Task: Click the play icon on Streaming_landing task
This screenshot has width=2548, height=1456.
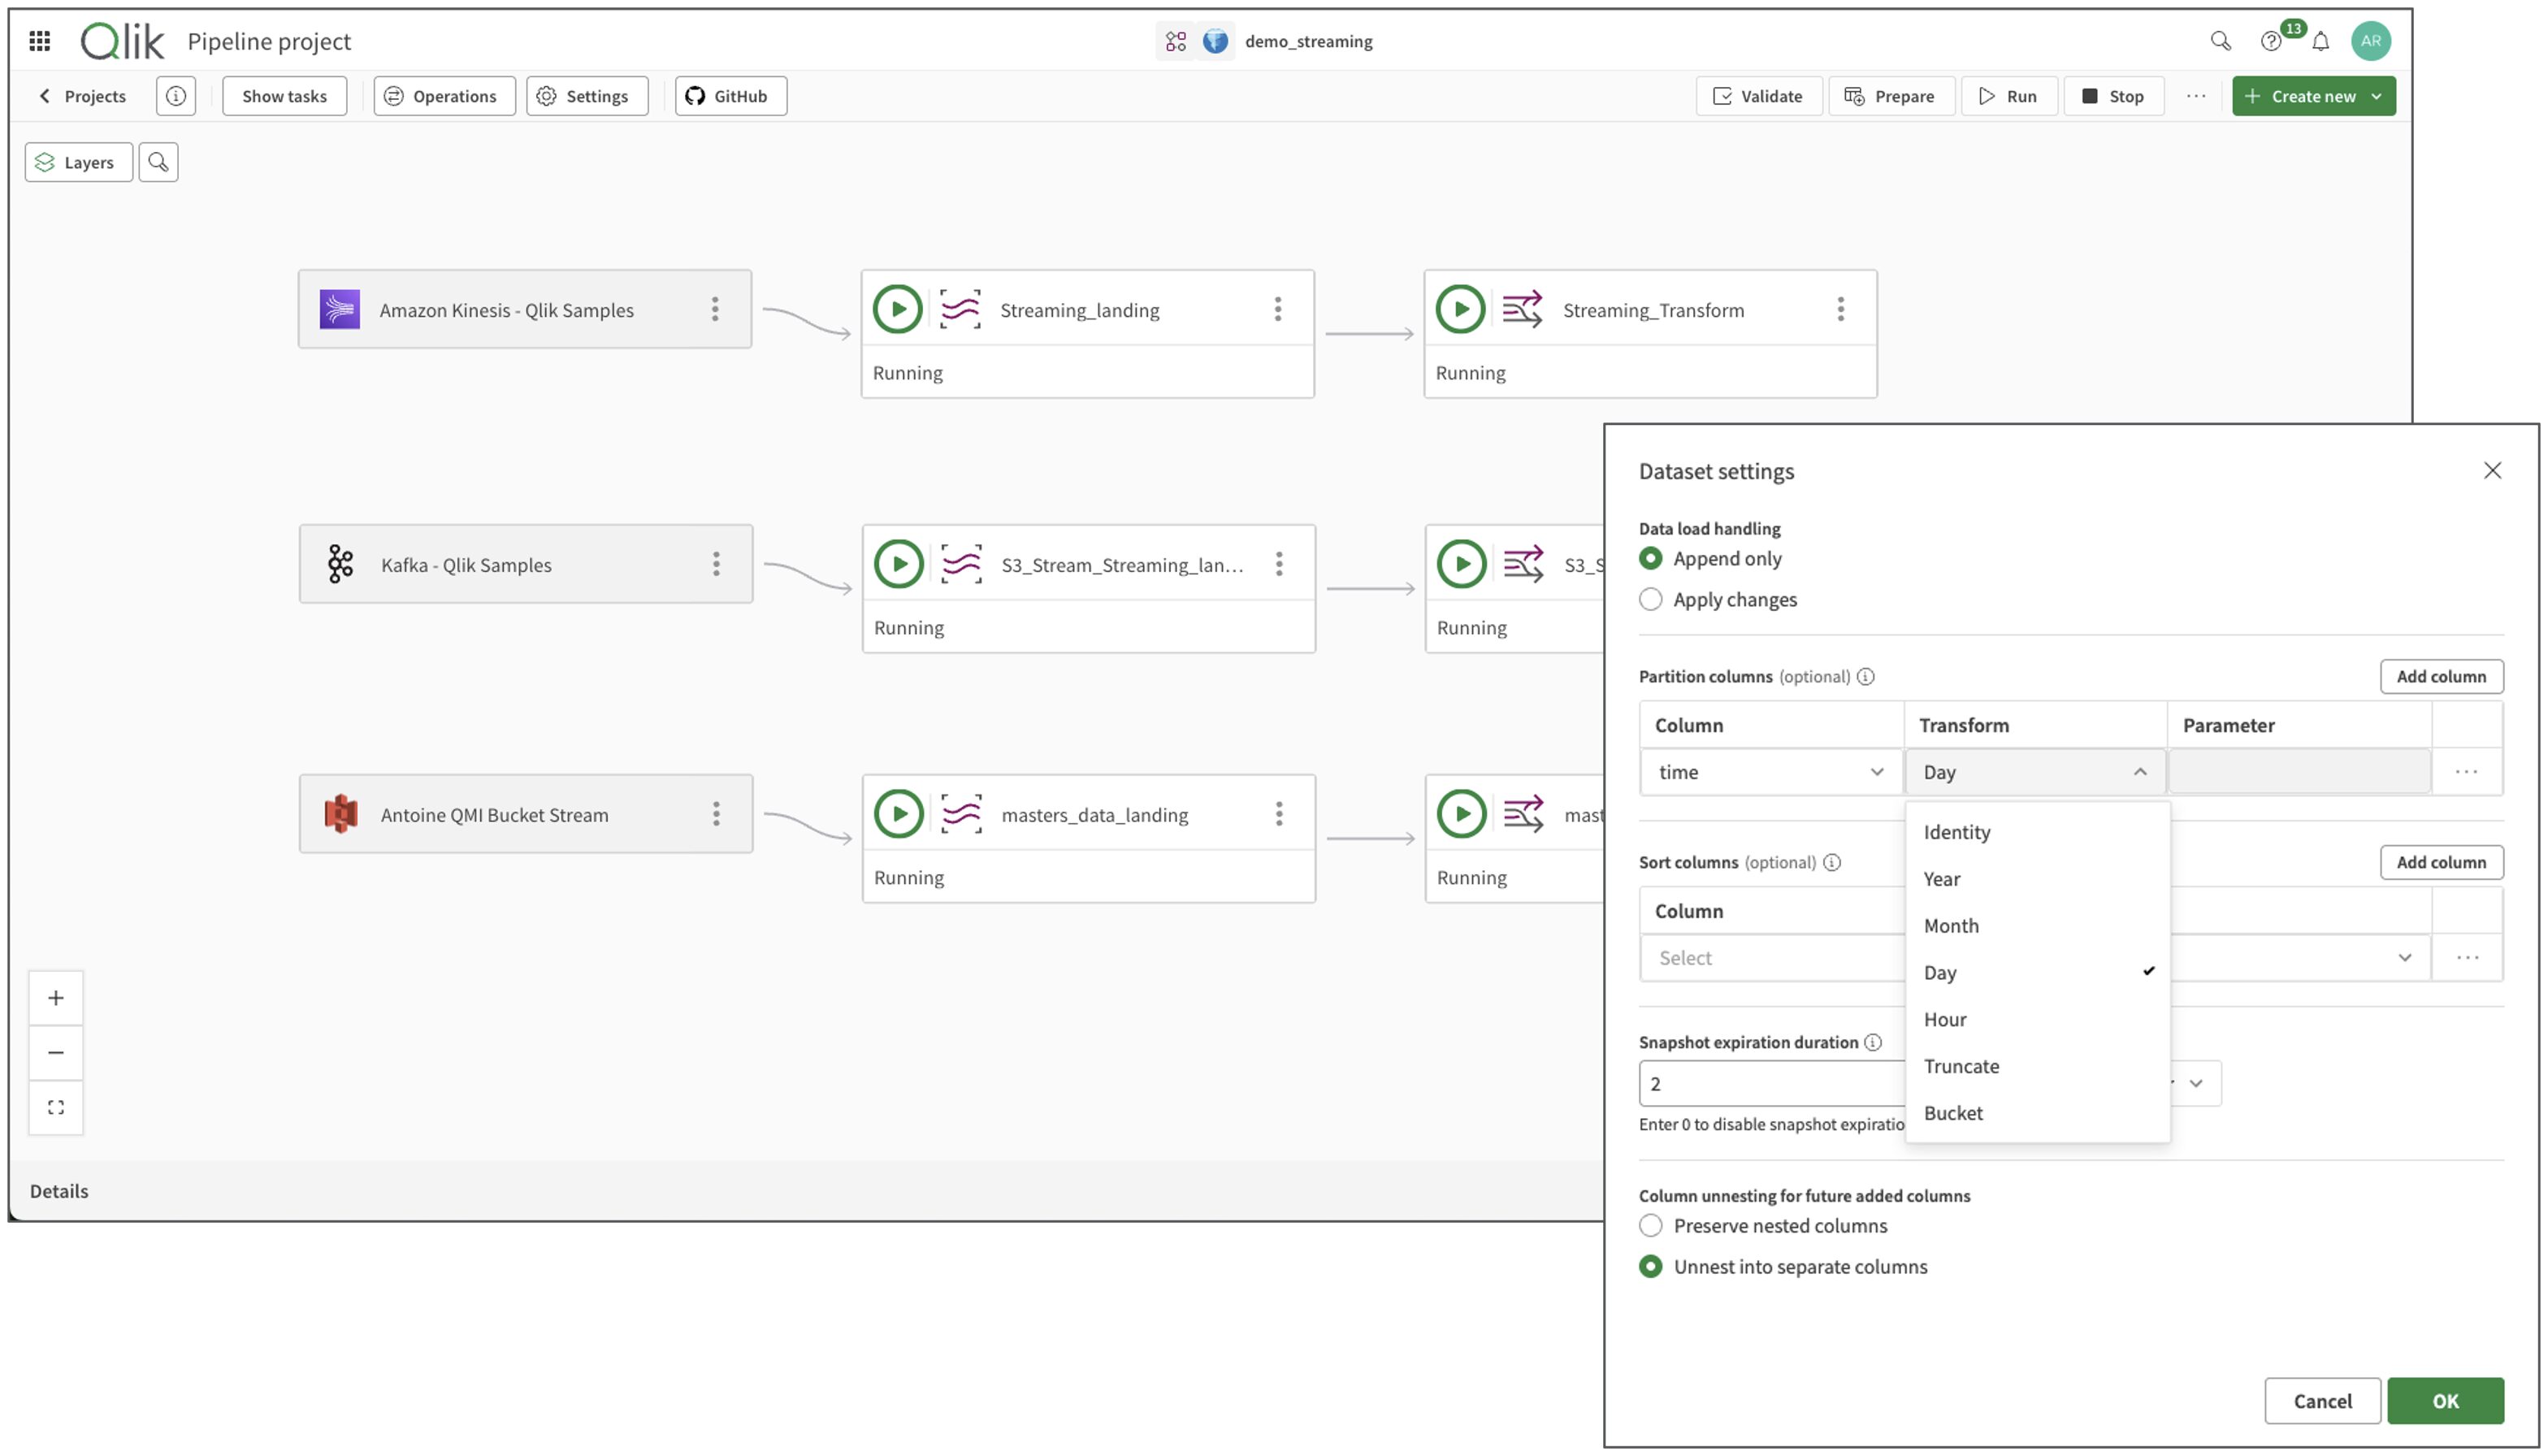Action: 897,308
